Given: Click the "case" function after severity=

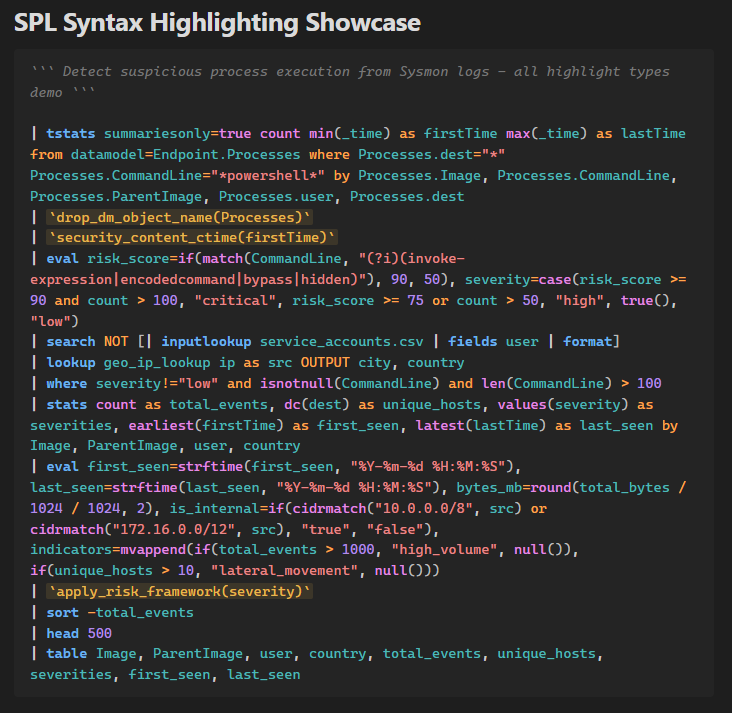Looking at the screenshot, I should [555, 279].
